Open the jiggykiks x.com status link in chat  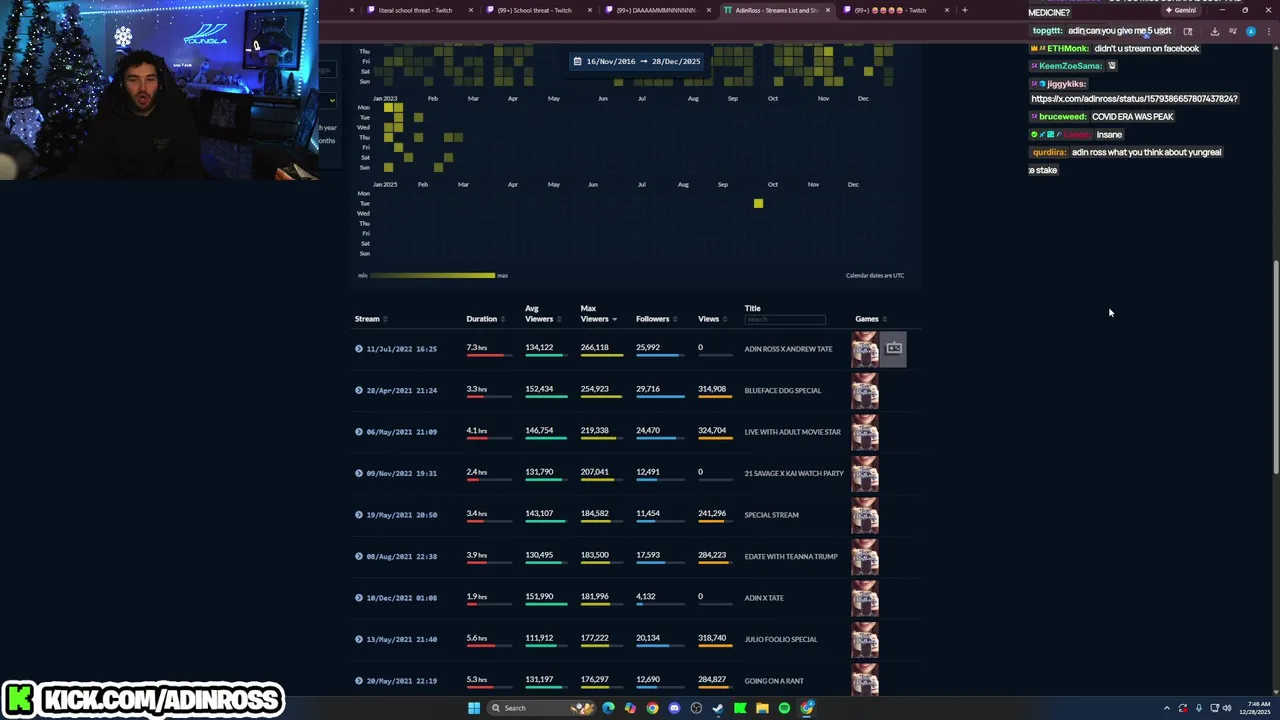pos(1134,99)
